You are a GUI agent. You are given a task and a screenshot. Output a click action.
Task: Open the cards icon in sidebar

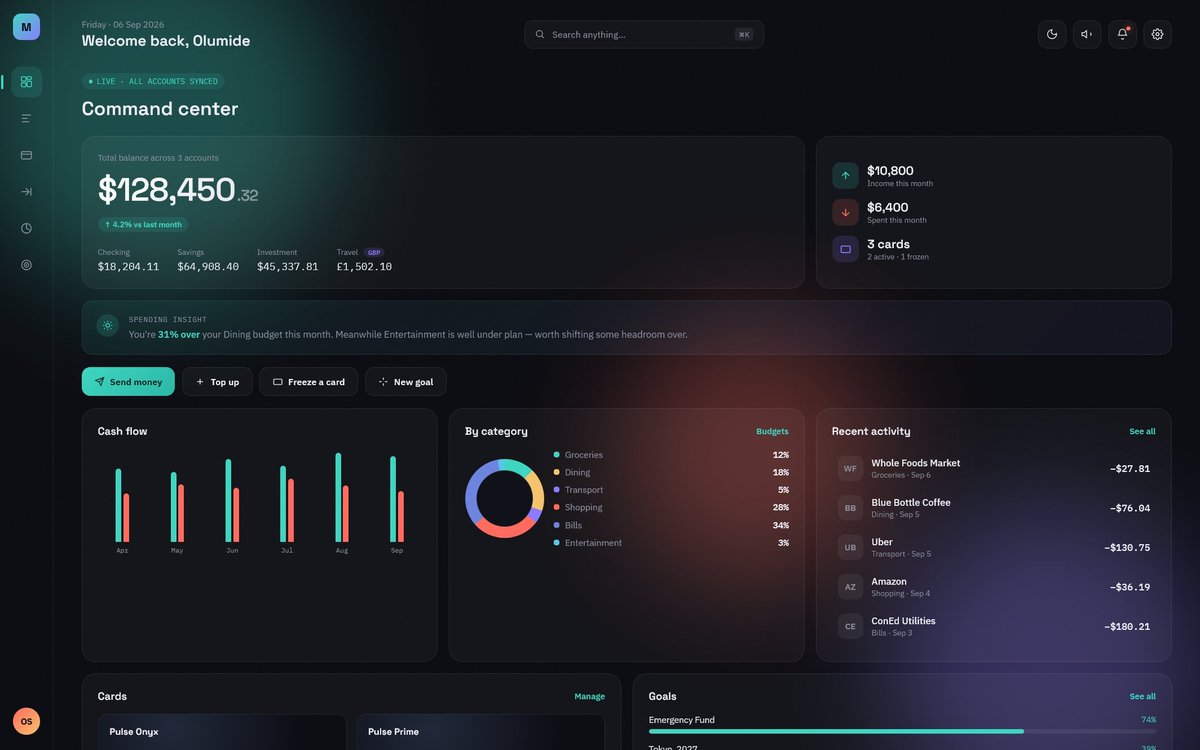coord(26,155)
